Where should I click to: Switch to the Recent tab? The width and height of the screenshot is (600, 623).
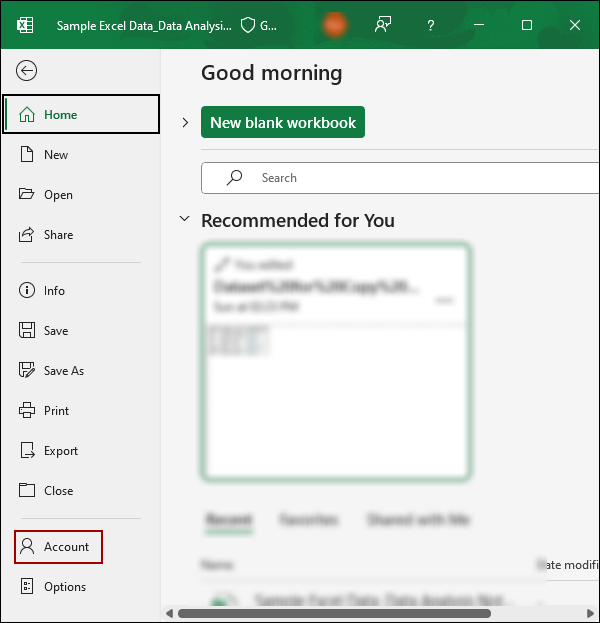[x=229, y=520]
